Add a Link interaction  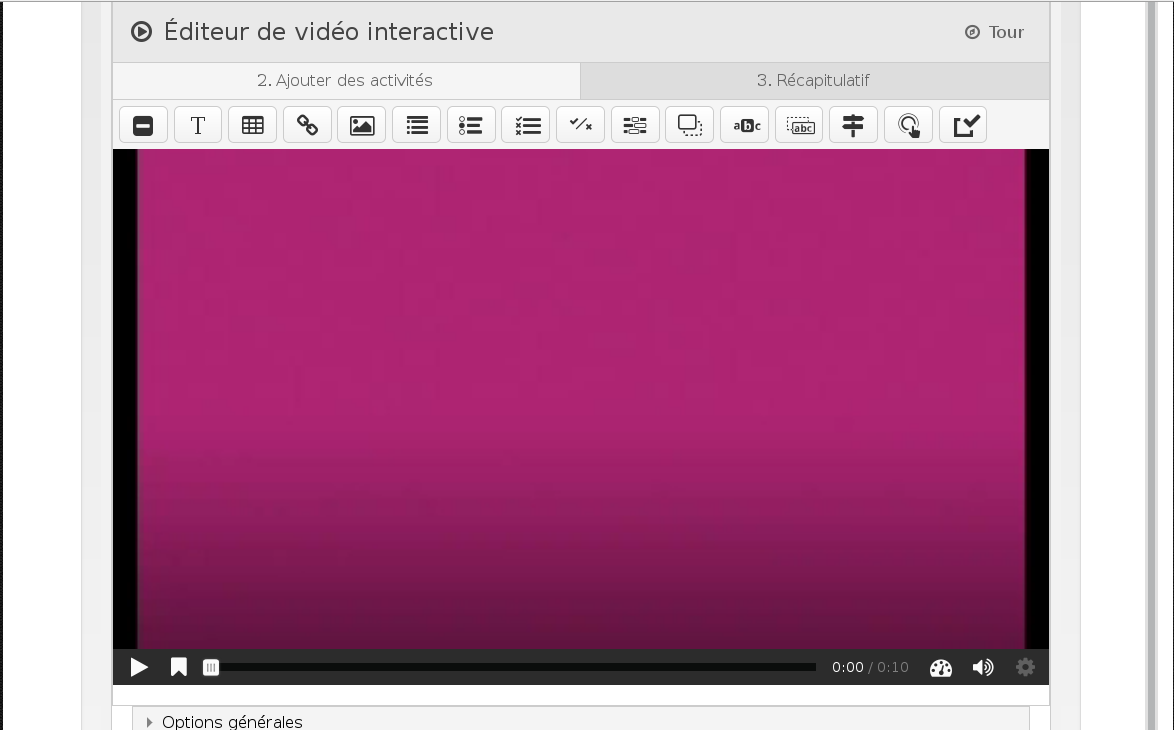click(307, 125)
